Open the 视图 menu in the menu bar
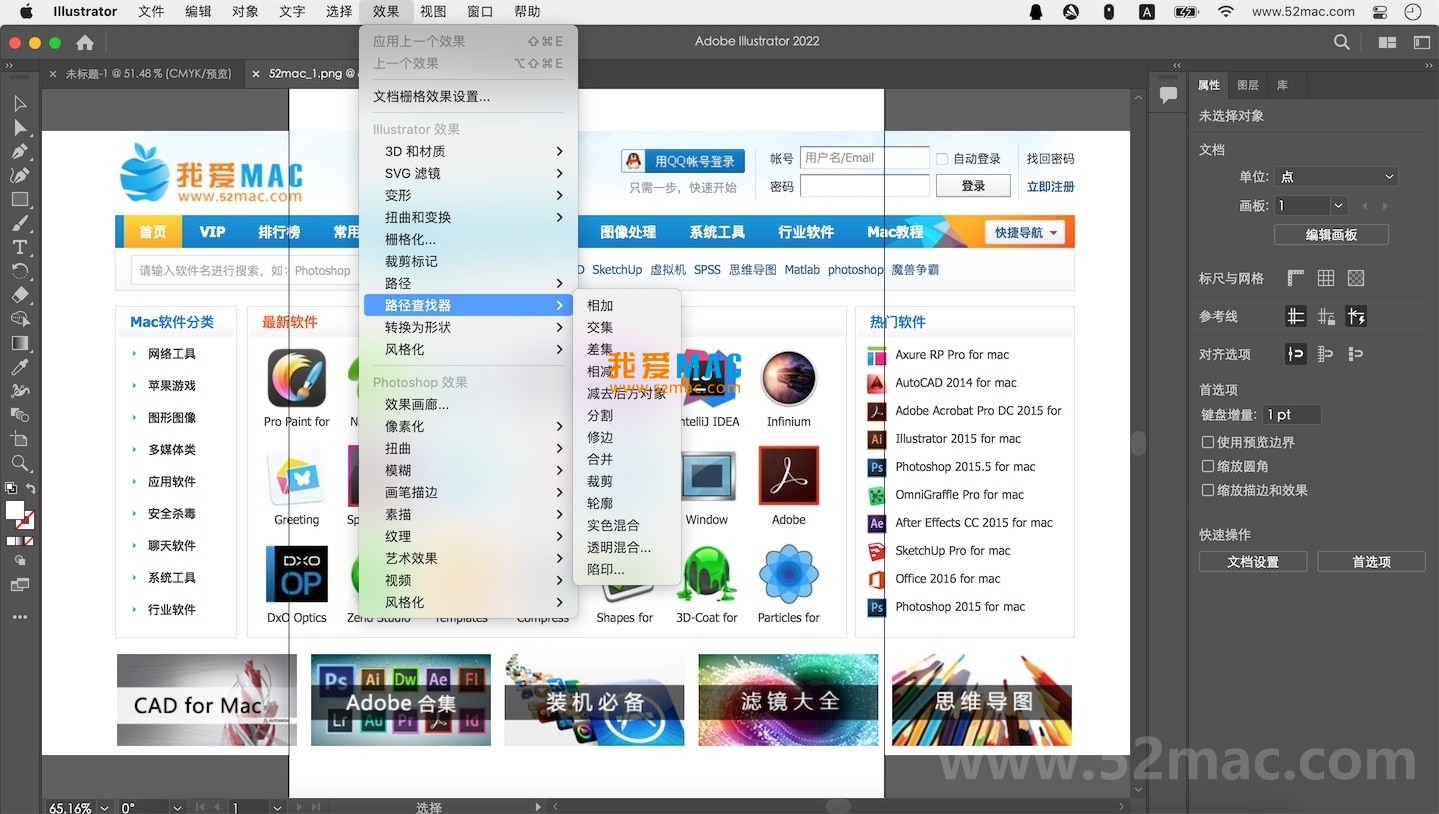This screenshot has width=1439, height=814. point(433,12)
